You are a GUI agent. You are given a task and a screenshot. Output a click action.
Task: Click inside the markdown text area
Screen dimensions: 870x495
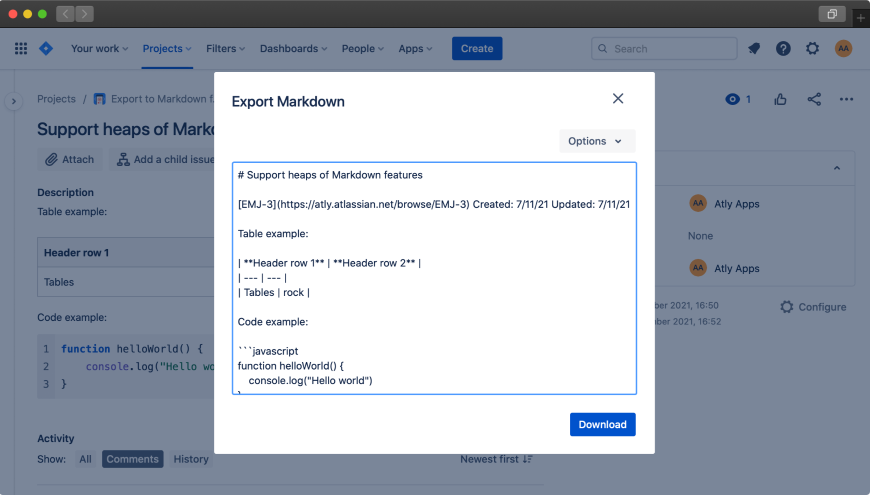pyautogui.click(x=434, y=278)
